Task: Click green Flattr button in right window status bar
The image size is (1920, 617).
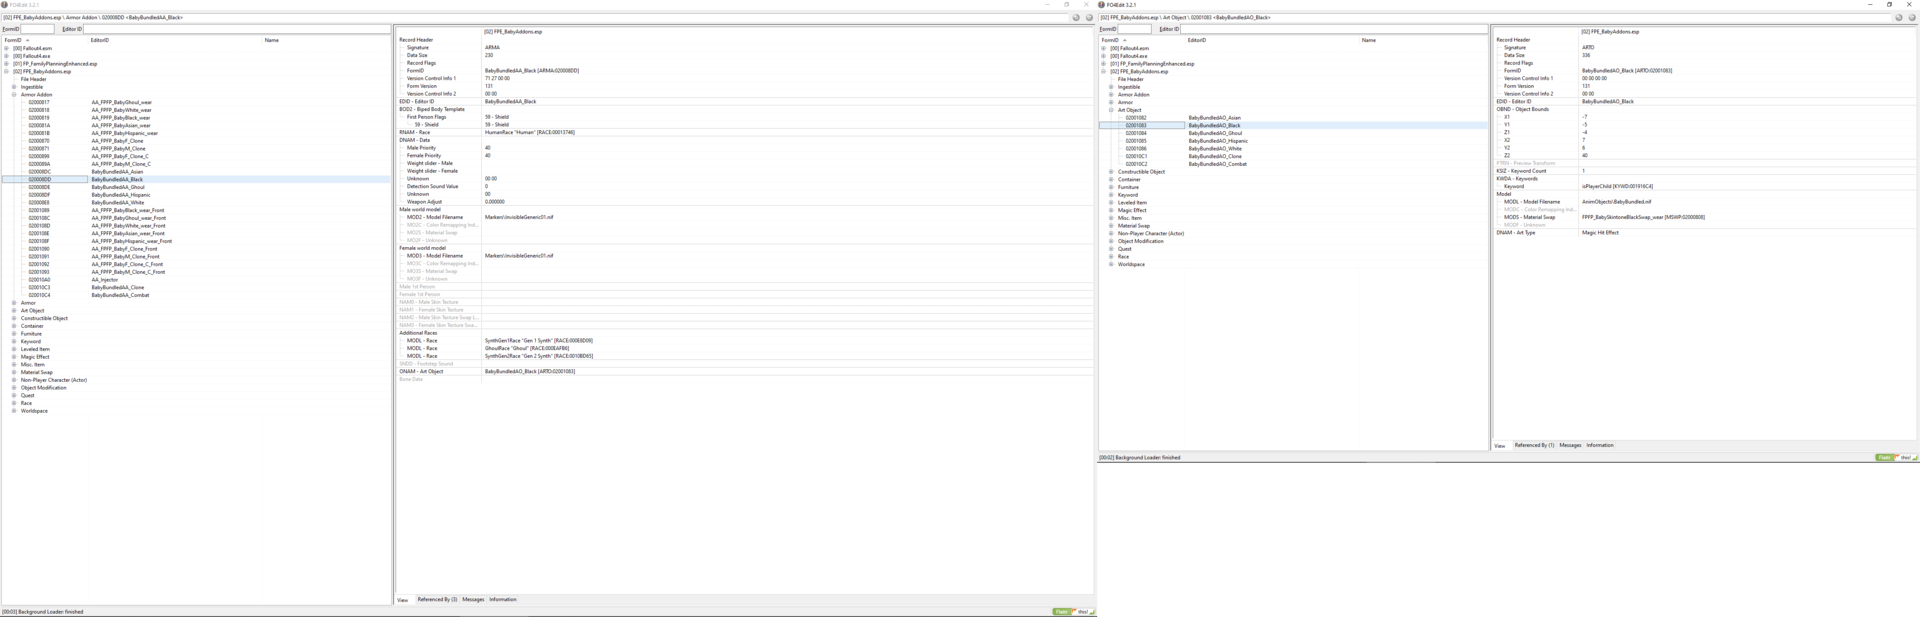Action: 1884,457
